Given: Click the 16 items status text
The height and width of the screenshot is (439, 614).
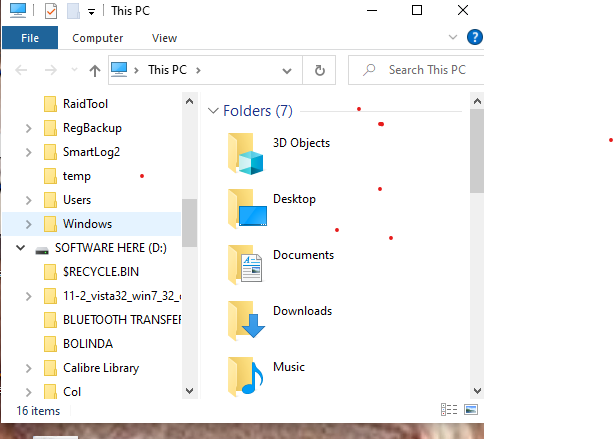Looking at the screenshot, I should point(38,411).
